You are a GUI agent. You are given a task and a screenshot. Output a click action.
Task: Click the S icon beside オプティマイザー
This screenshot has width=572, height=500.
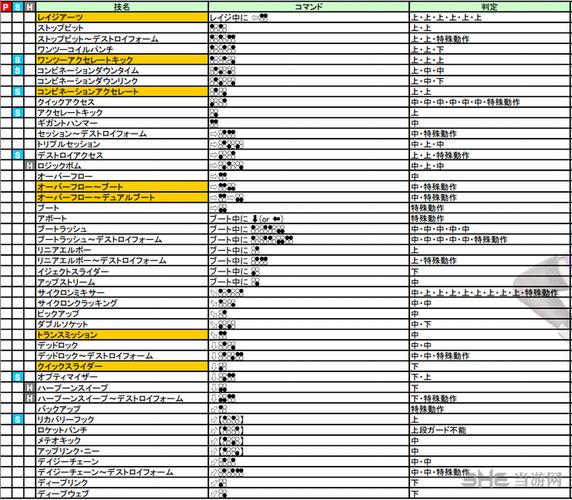click(x=18, y=377)
